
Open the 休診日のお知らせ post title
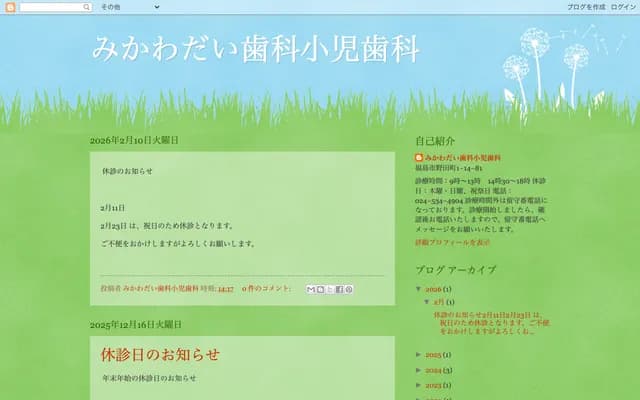click(x=160, y=354)
